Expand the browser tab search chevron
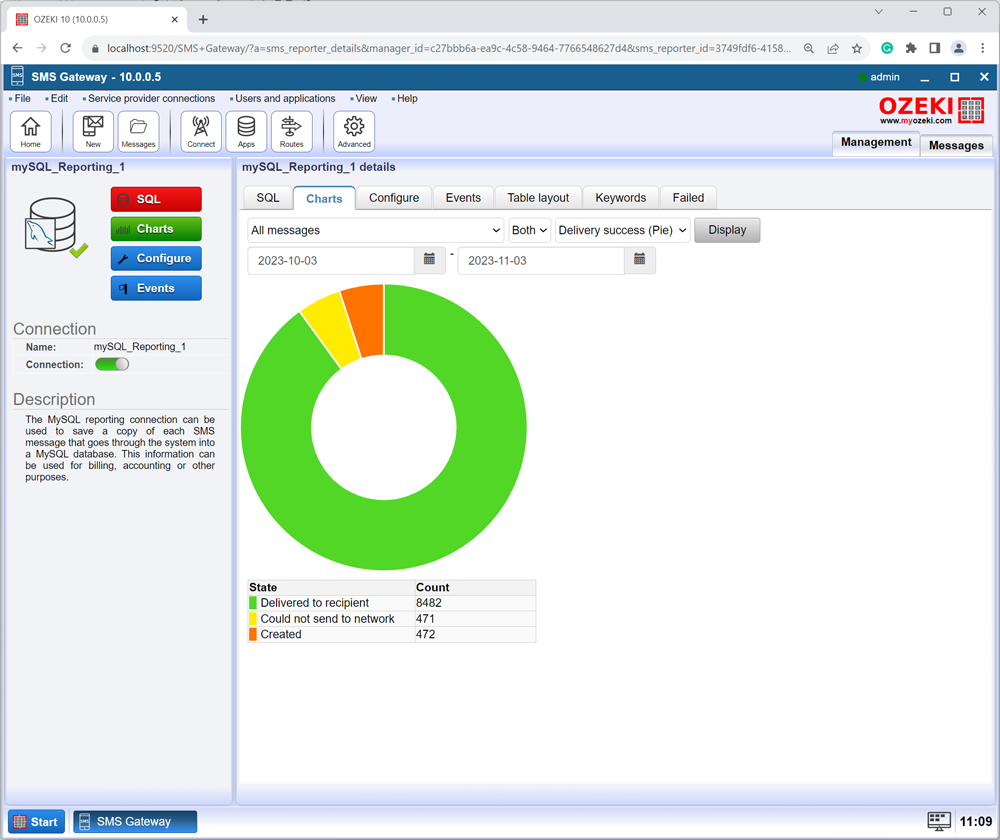This screenshot has height=840, width=1000. (x=879, y=11)
